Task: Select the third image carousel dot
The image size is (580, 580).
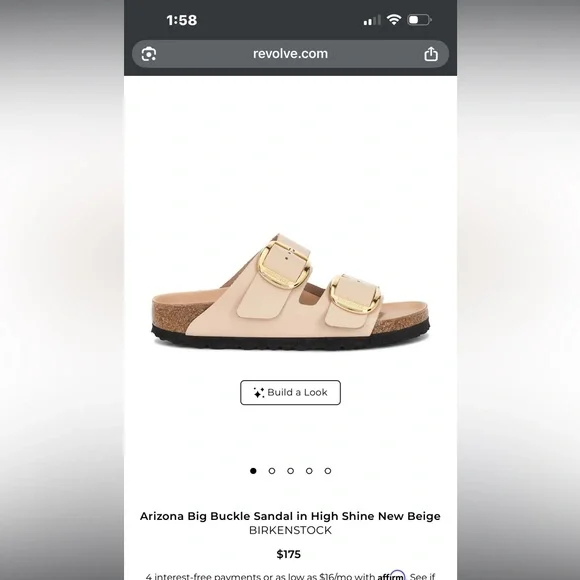Action: pos(290,471)
